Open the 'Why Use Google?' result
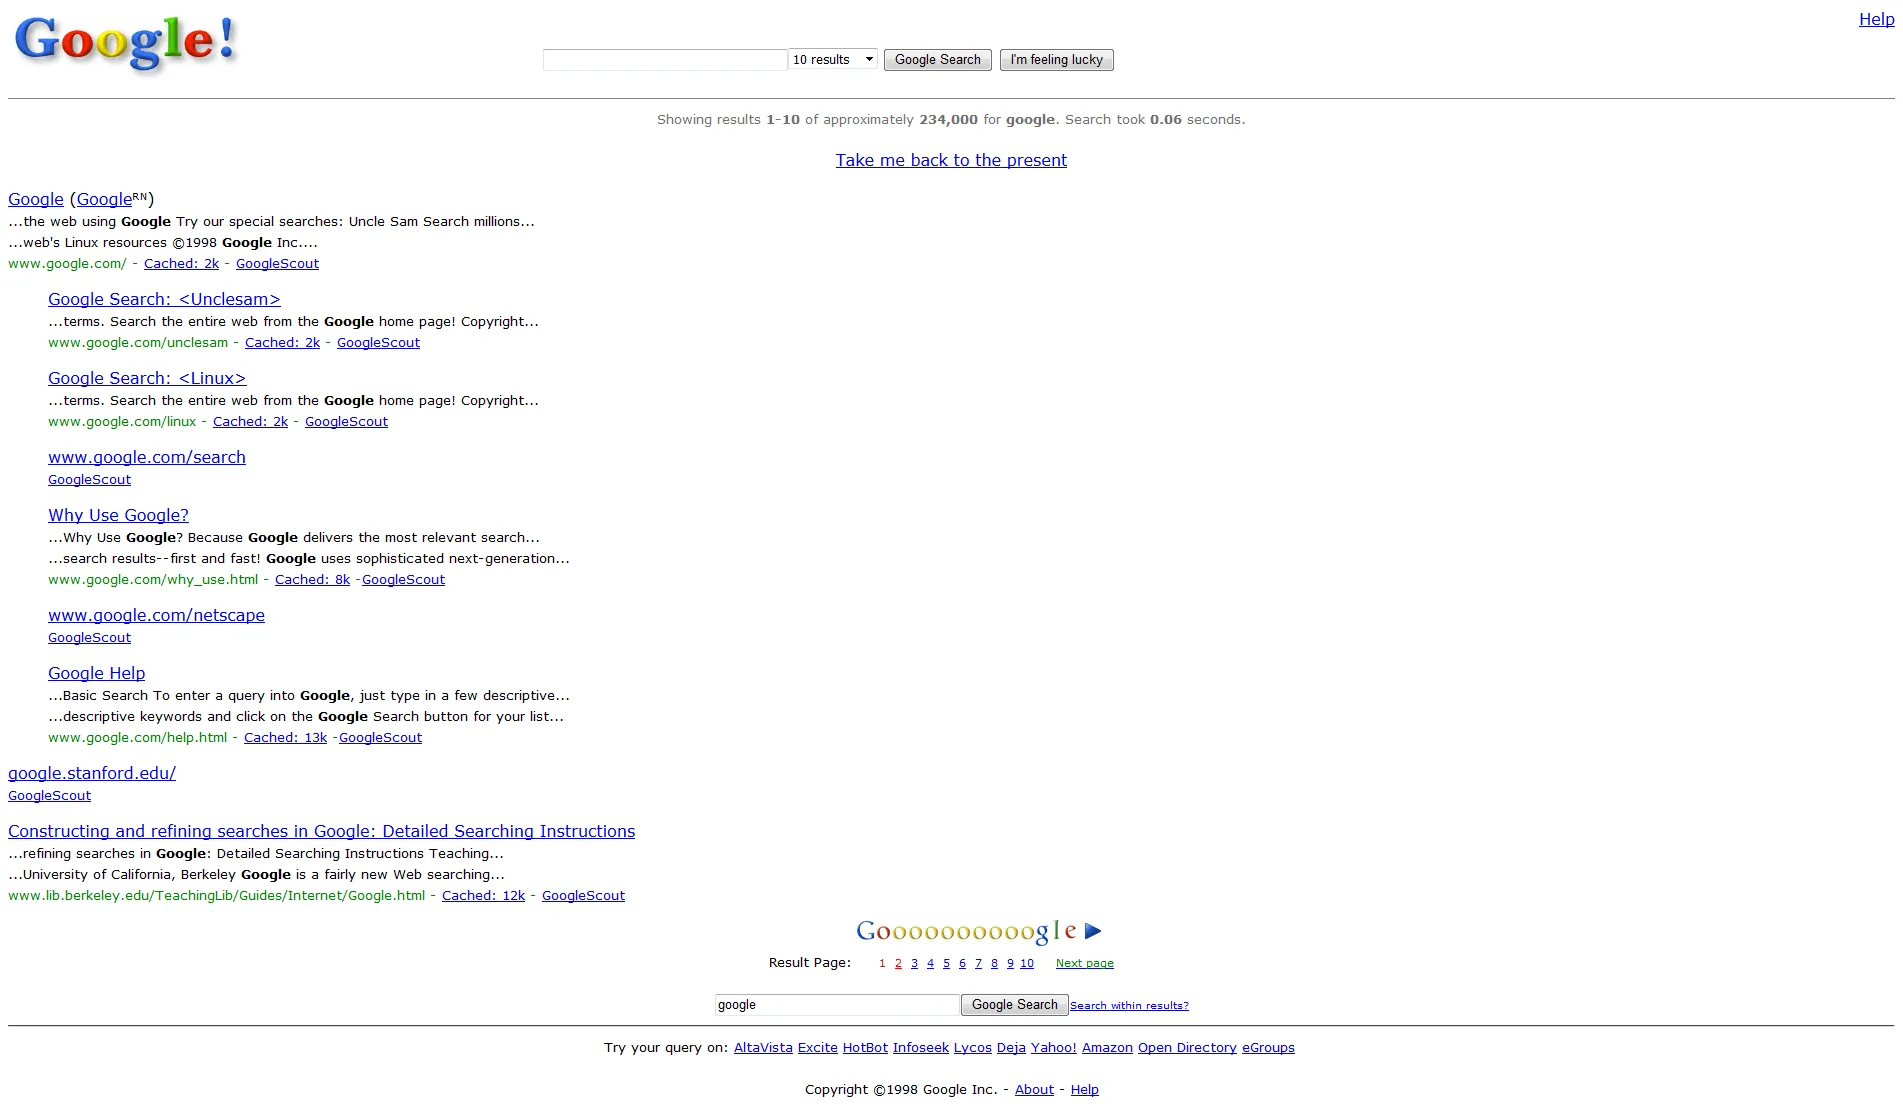Viewport: 1903px width, 1106px height. 118,515
